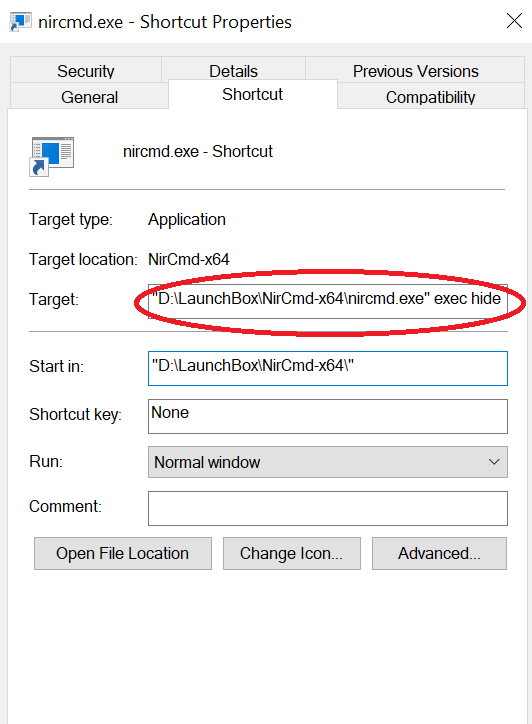Screen dimensions: 532x724
Task: Expand the Run dropdown arrow
Action: point(494,462)
